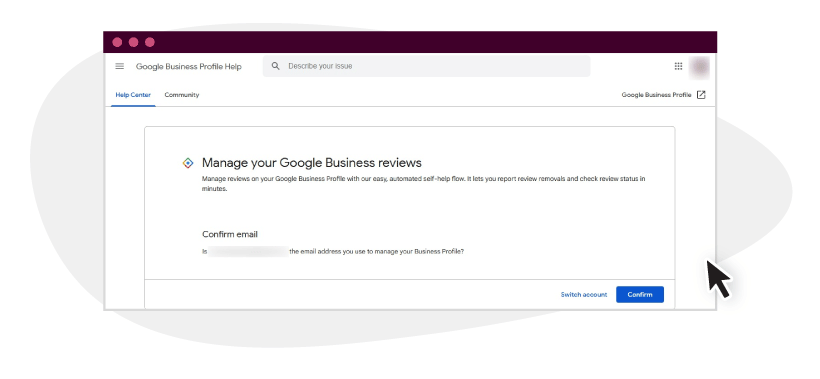Click the external link icon beside Google Business Profile
820x379 pixels.
click(701, 95)
